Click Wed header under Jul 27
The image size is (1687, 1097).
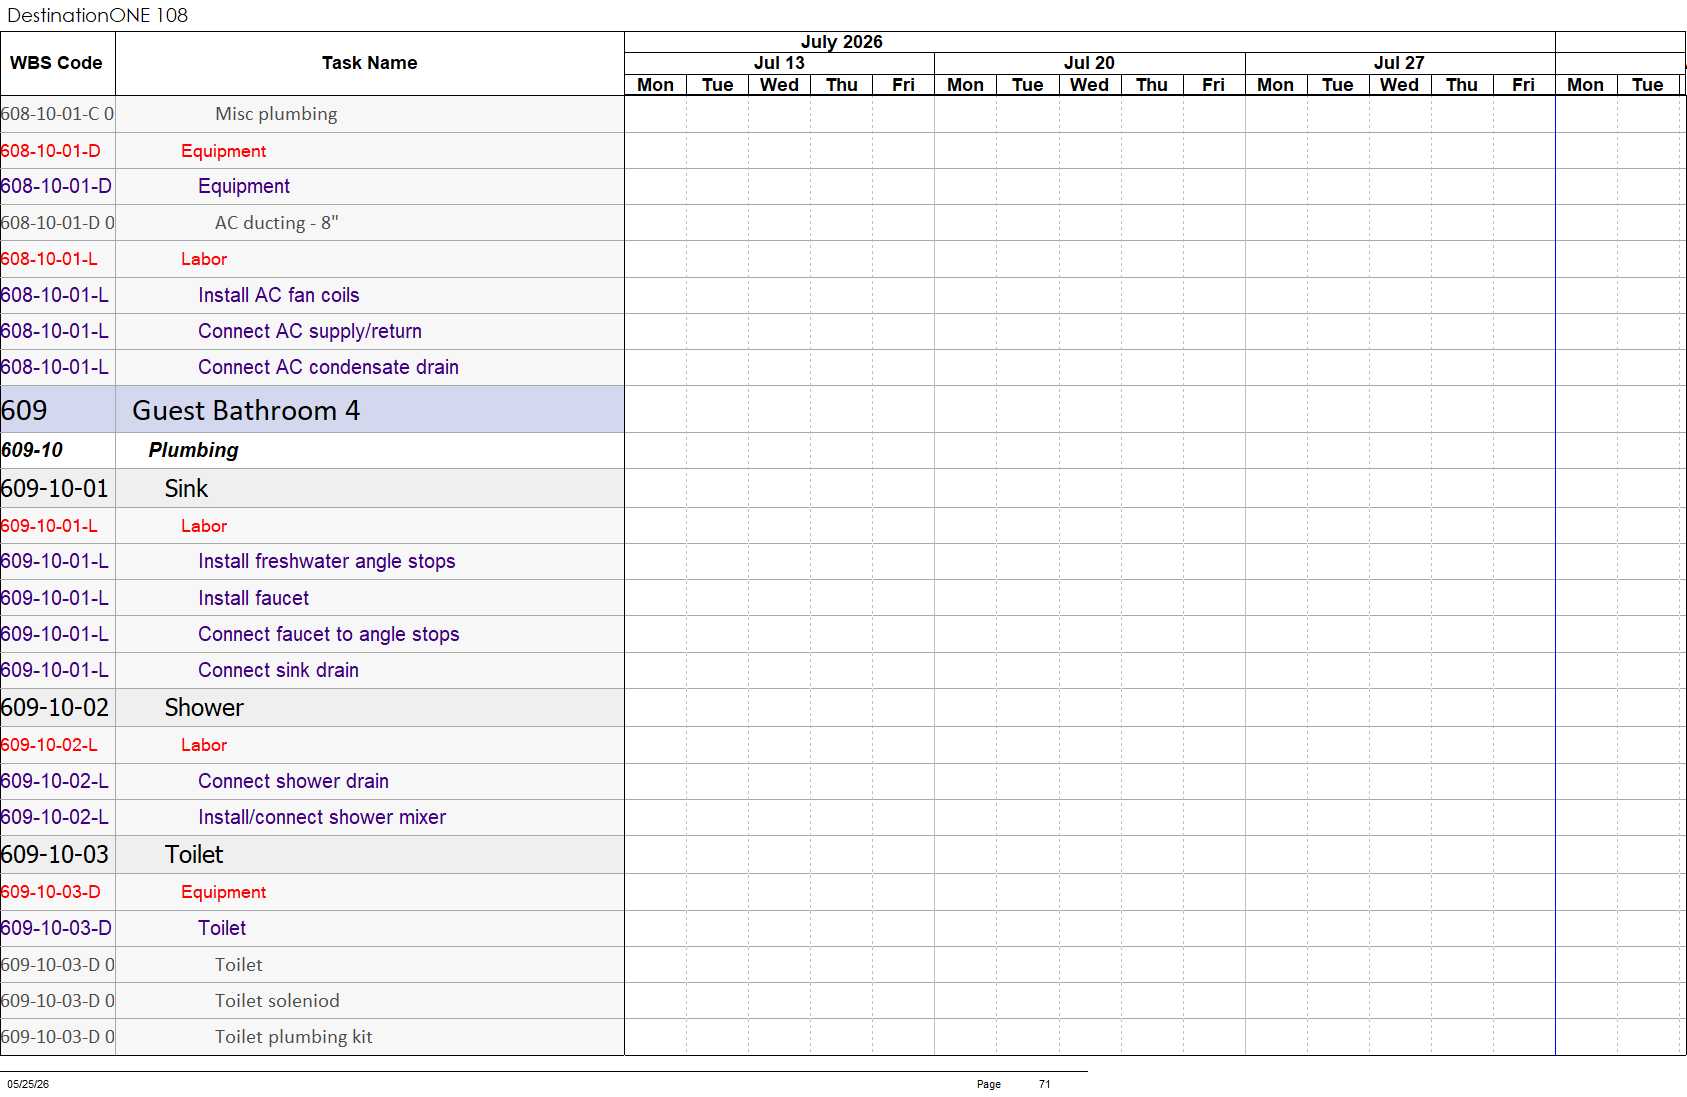1399,85
